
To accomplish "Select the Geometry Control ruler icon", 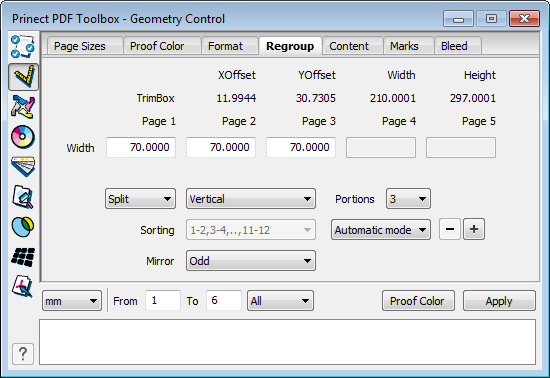I will point(23,76).
